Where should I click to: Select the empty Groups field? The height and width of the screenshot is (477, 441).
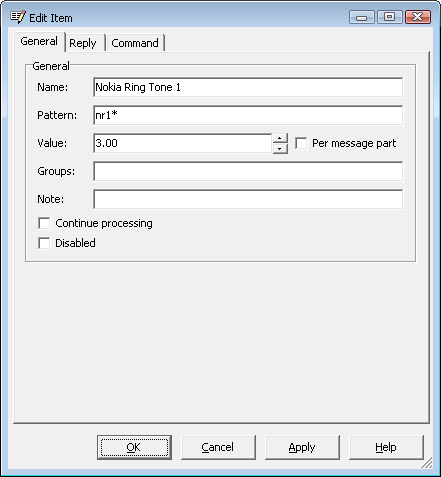[x=248, y=171]
